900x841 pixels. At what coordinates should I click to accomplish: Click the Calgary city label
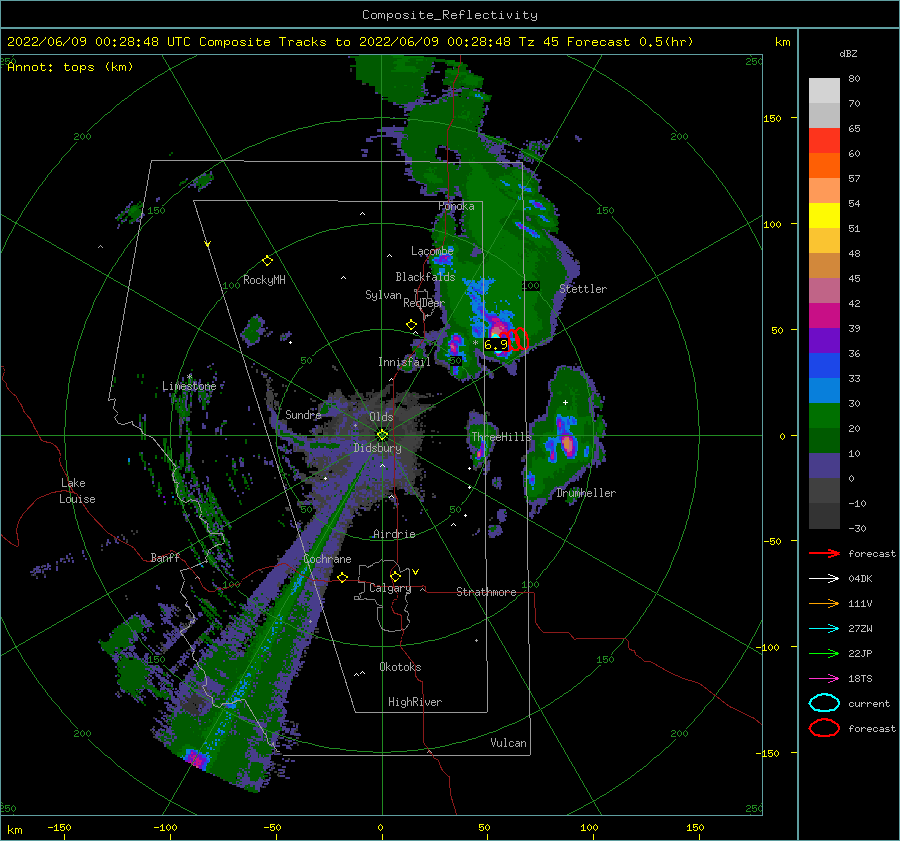pos(390,588)
